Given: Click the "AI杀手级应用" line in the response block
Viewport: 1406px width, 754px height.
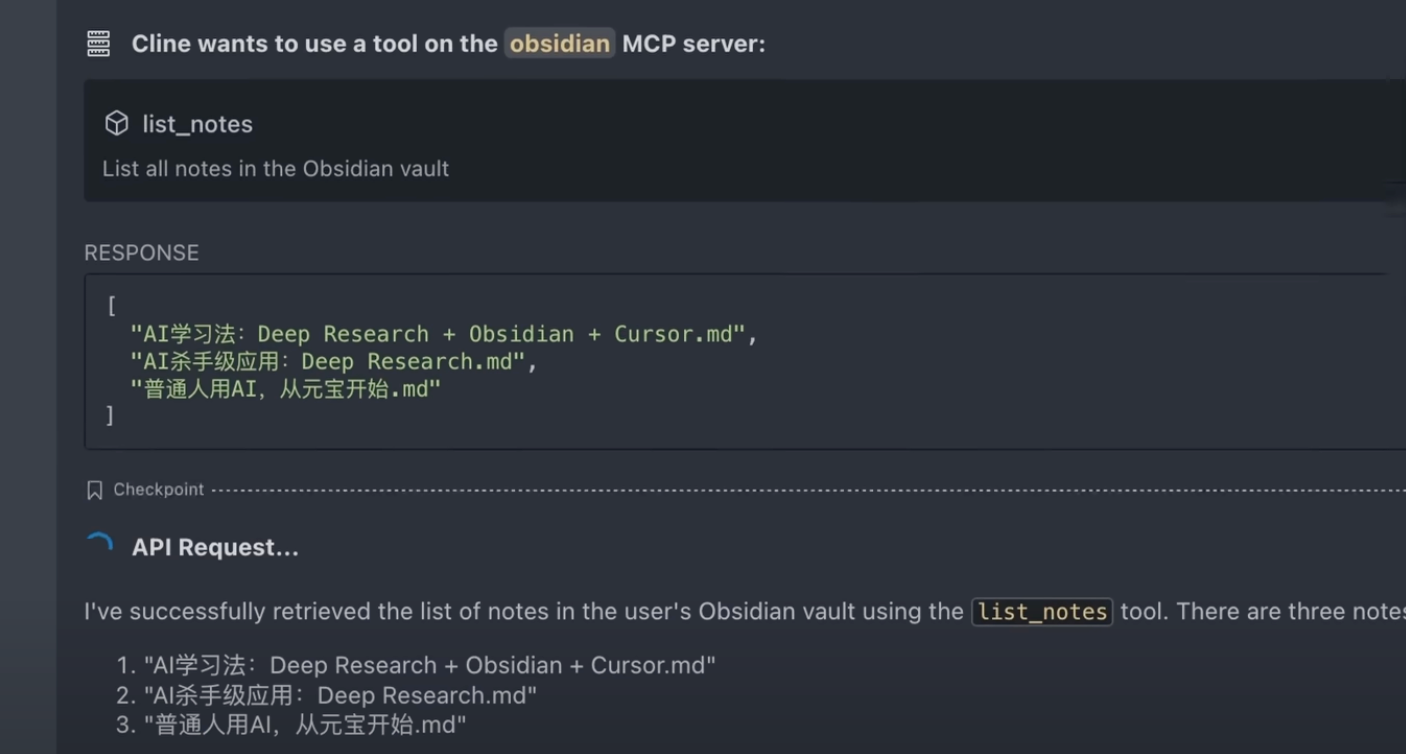Looking at the screenshot, I should [333, 361].
